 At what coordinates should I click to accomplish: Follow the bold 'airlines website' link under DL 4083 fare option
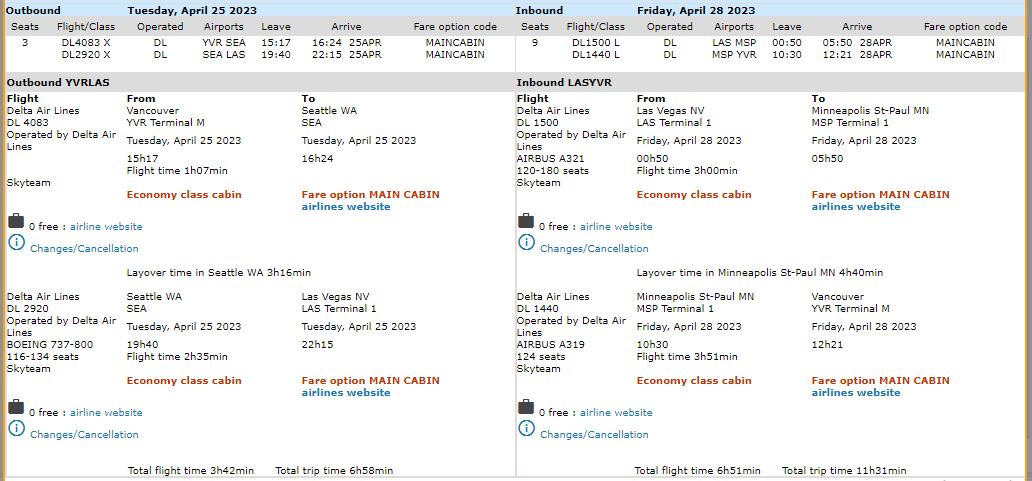[346, 207]
